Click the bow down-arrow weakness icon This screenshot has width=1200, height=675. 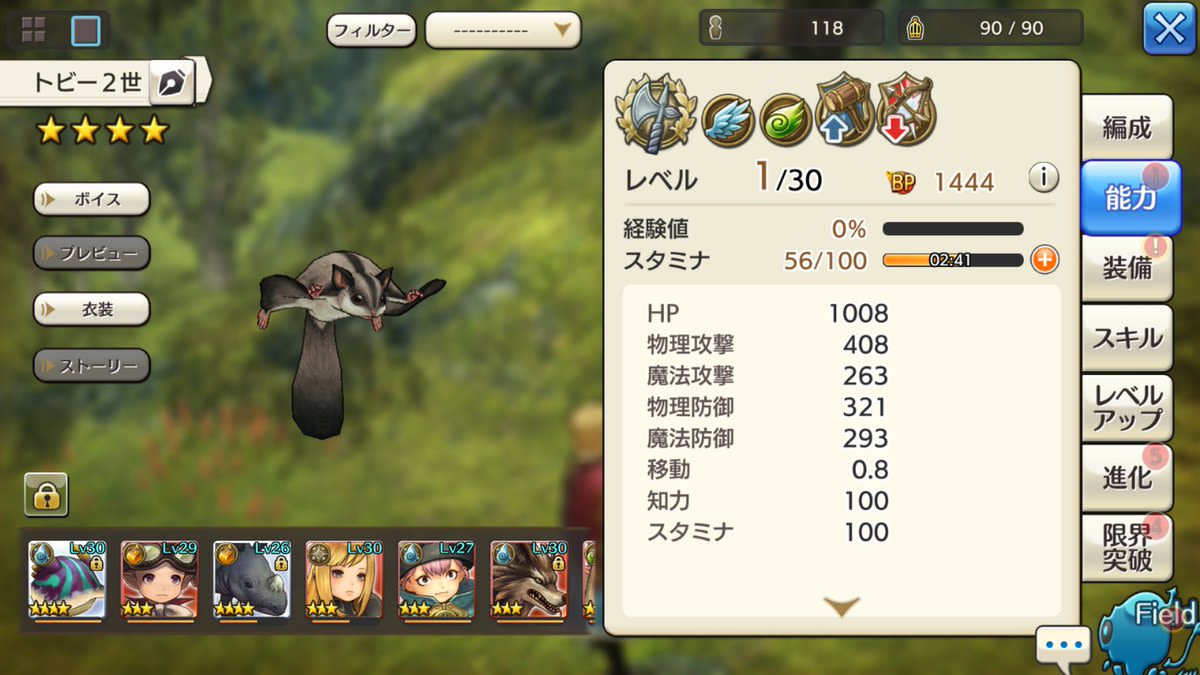pos(905,110)
